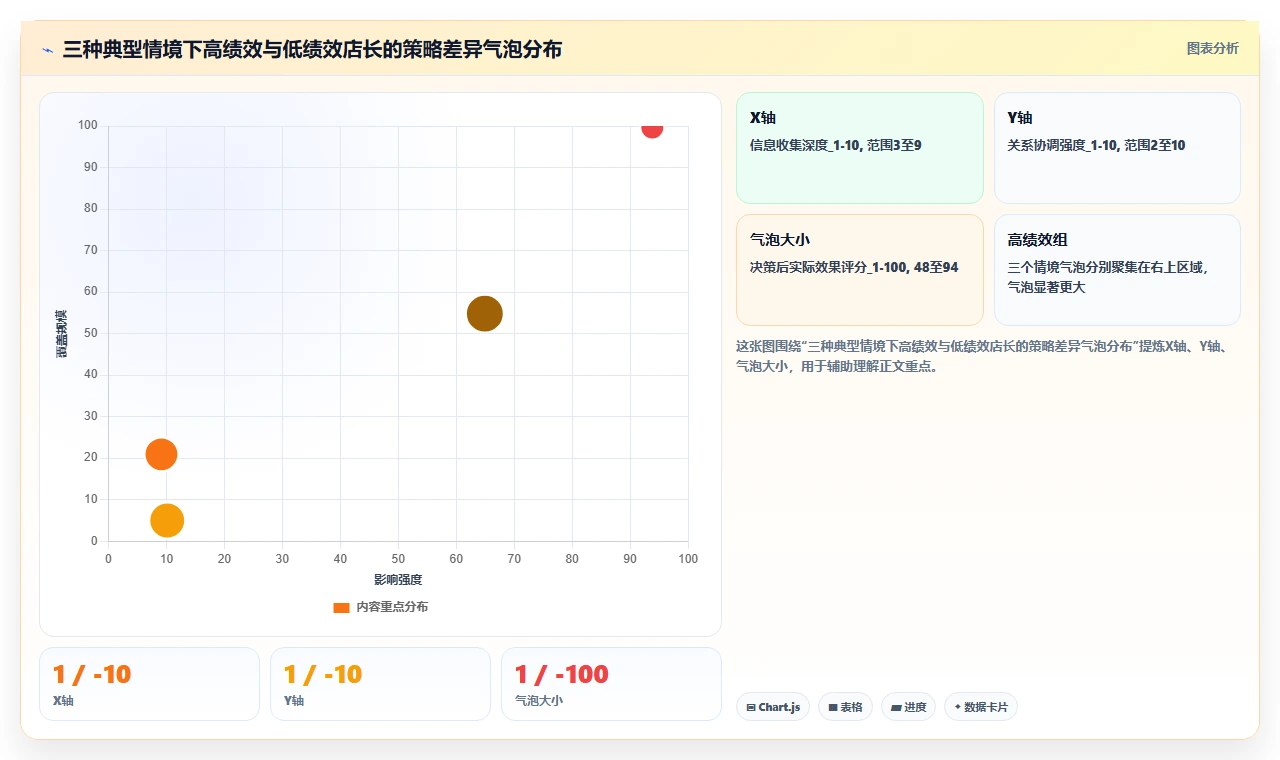Click the lightning icon beside the title
The image size is (1280, 760).
click(47, 50)
